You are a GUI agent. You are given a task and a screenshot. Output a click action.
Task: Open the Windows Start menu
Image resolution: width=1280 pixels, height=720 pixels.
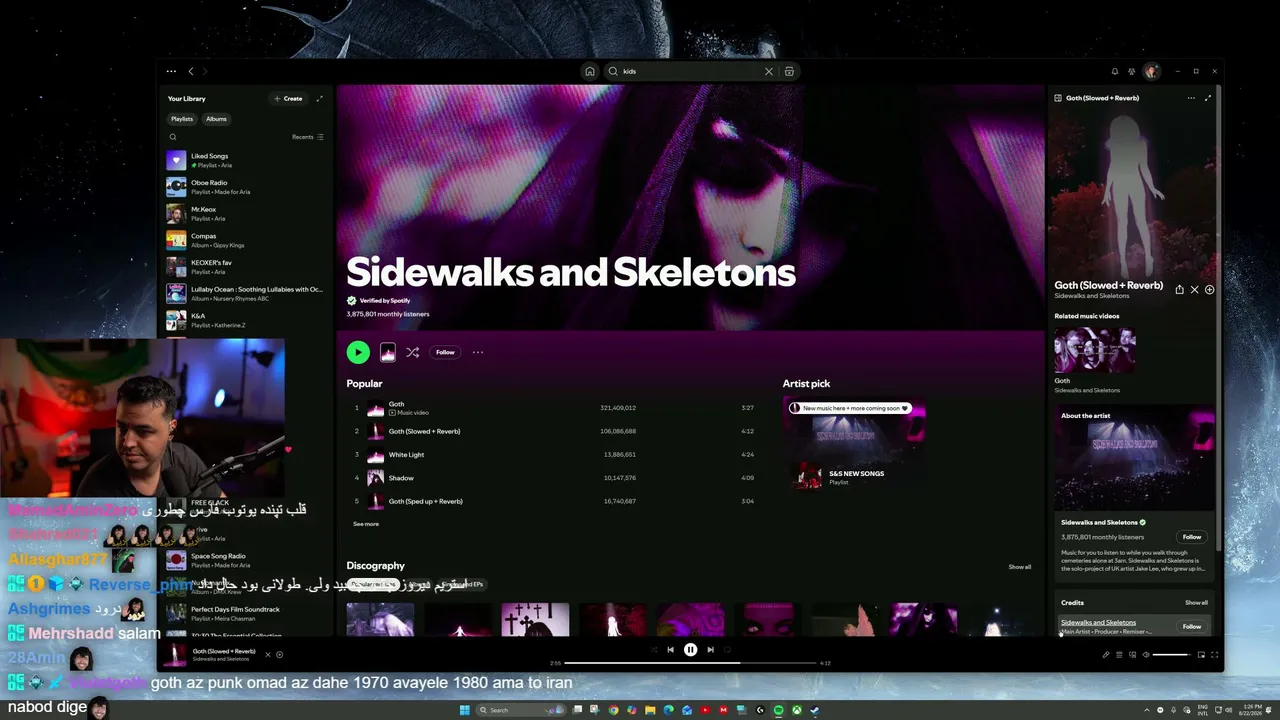[x=464, y=710]
